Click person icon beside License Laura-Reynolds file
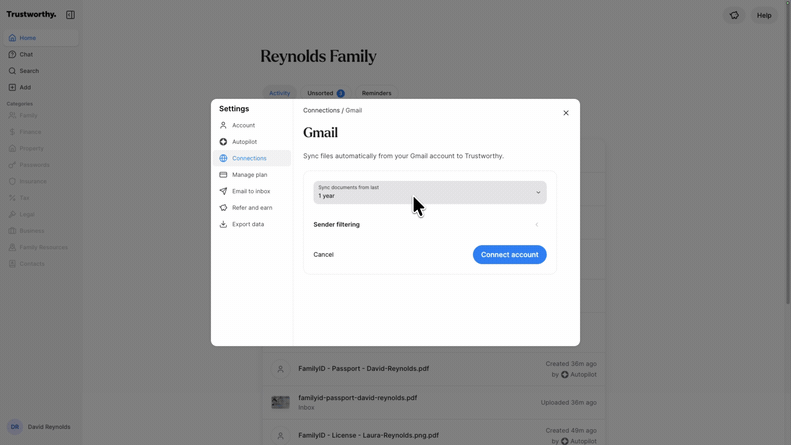The height and width of the screenshot is (445, 791). point(280,435)
